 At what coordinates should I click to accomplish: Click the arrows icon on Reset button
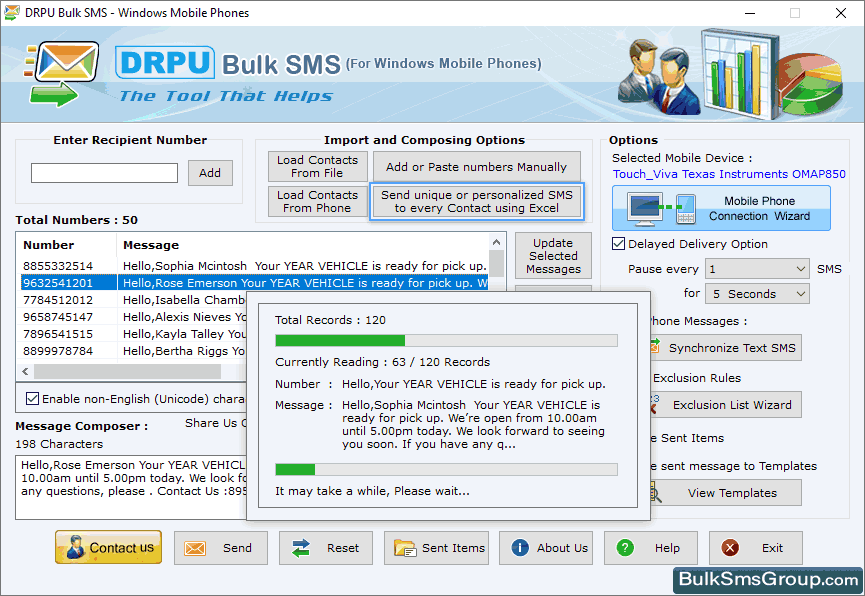[x=301, y=548]
